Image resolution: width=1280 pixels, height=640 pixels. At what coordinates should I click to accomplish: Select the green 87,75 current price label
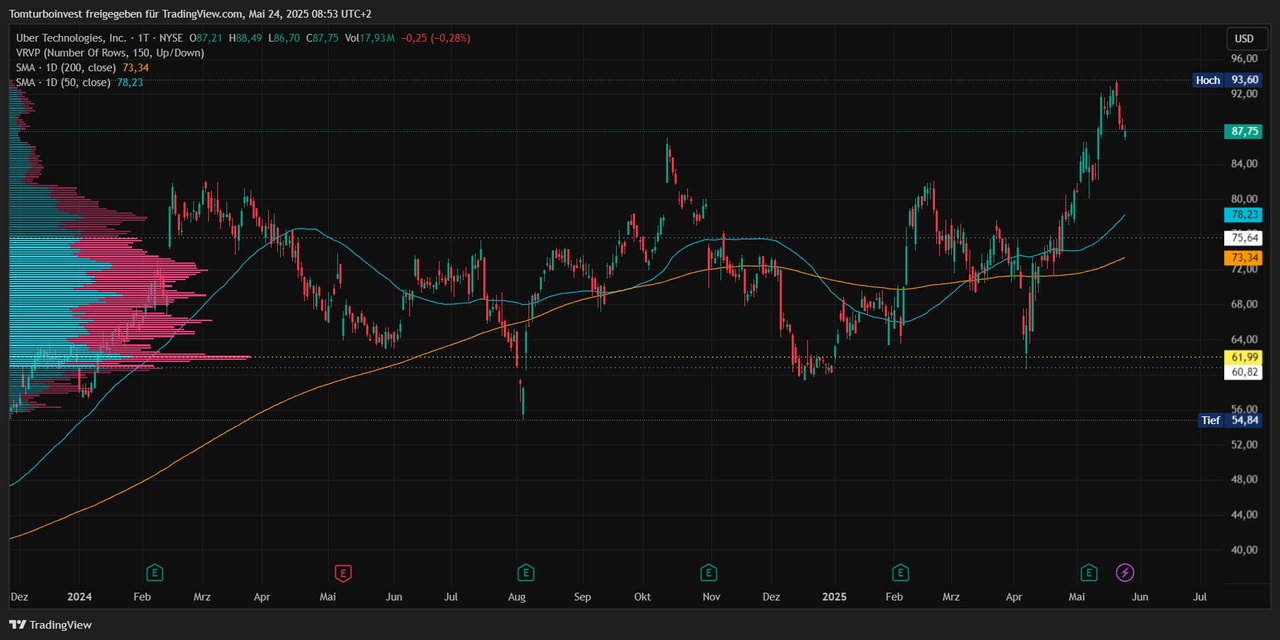(1243, 131)
